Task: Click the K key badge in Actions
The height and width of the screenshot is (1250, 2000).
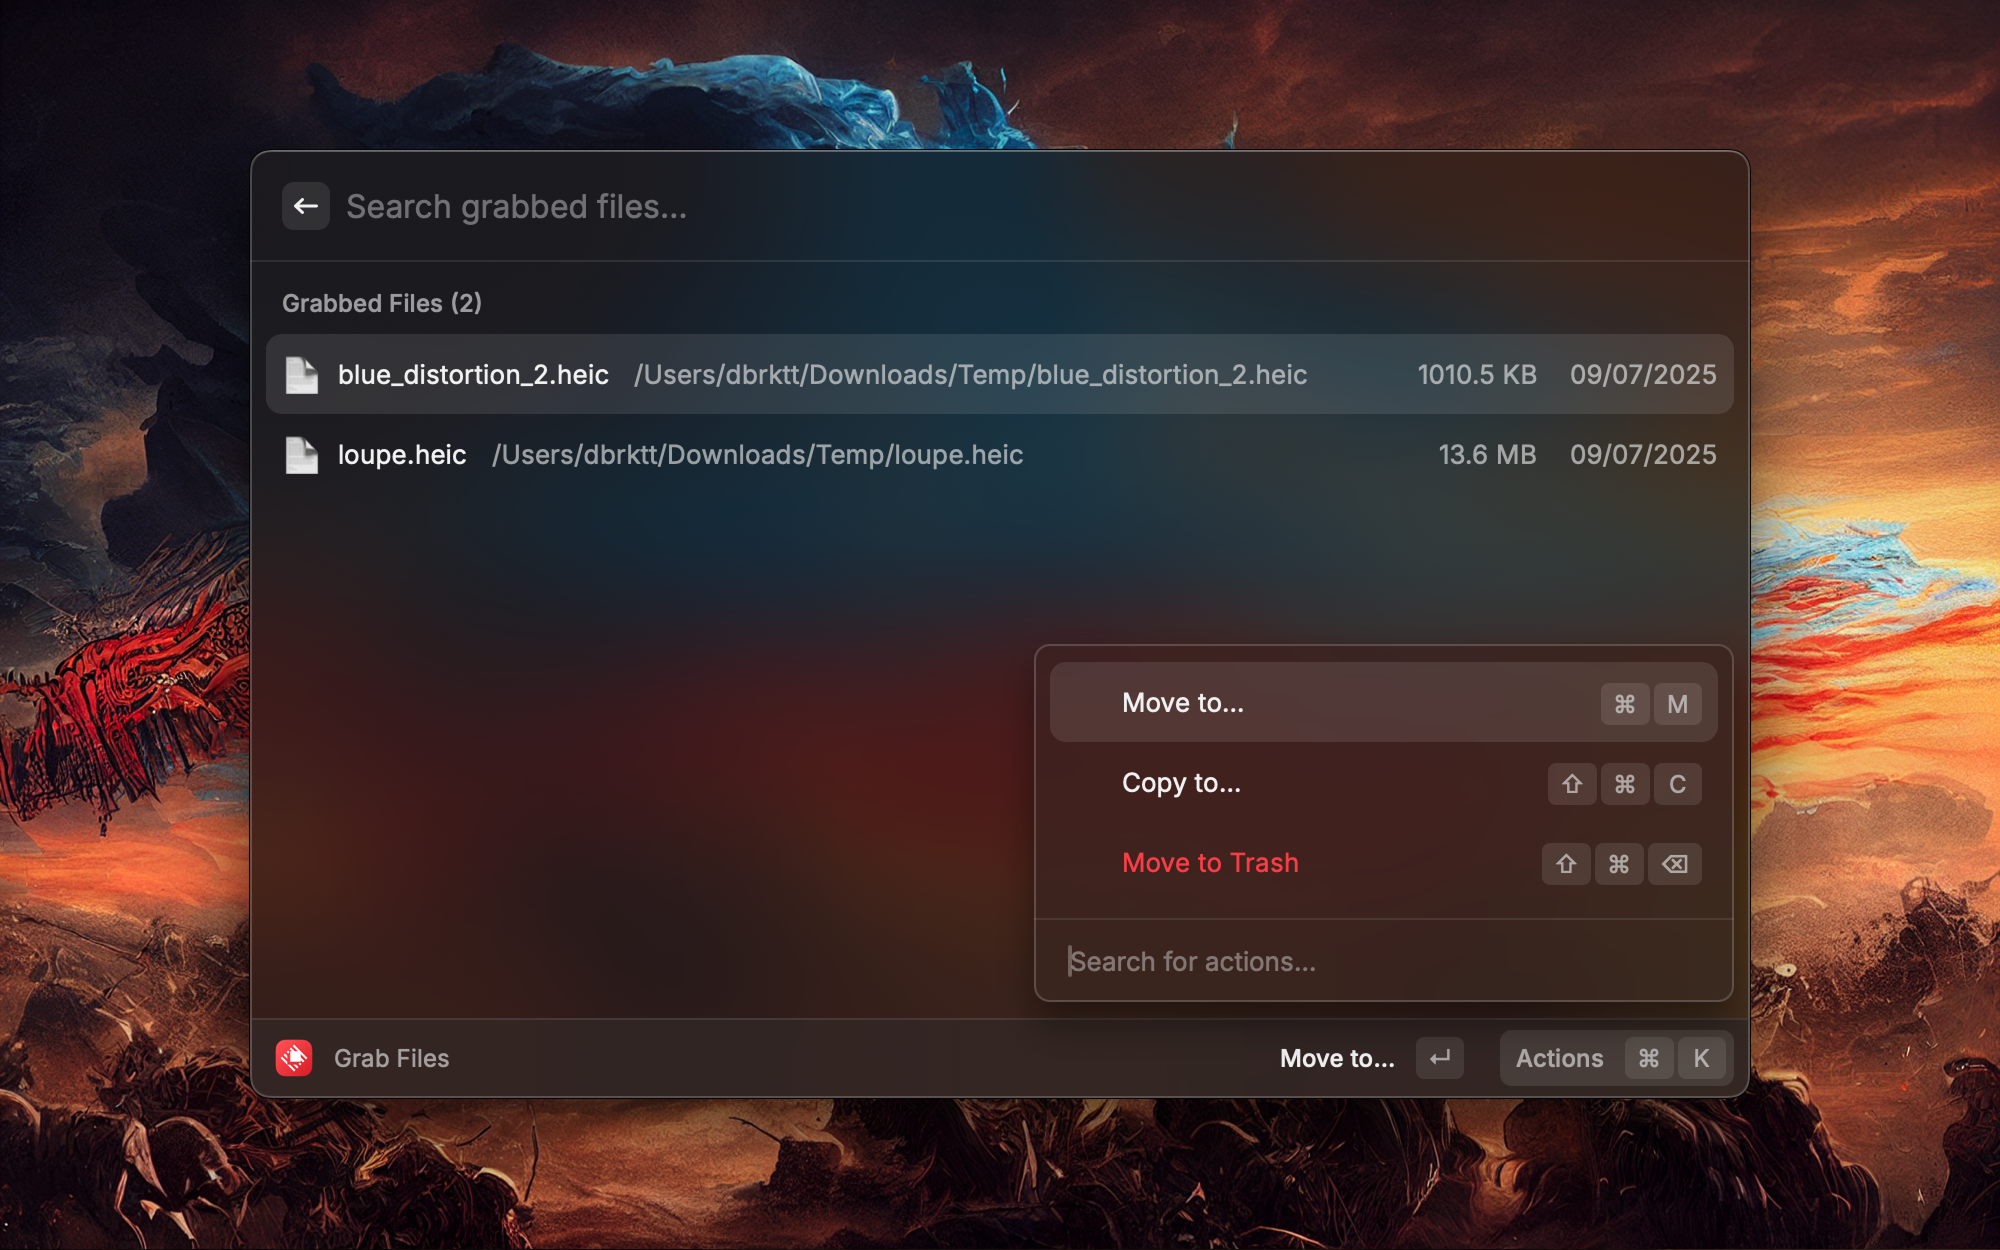Action: click(x=1701, y=1058)
